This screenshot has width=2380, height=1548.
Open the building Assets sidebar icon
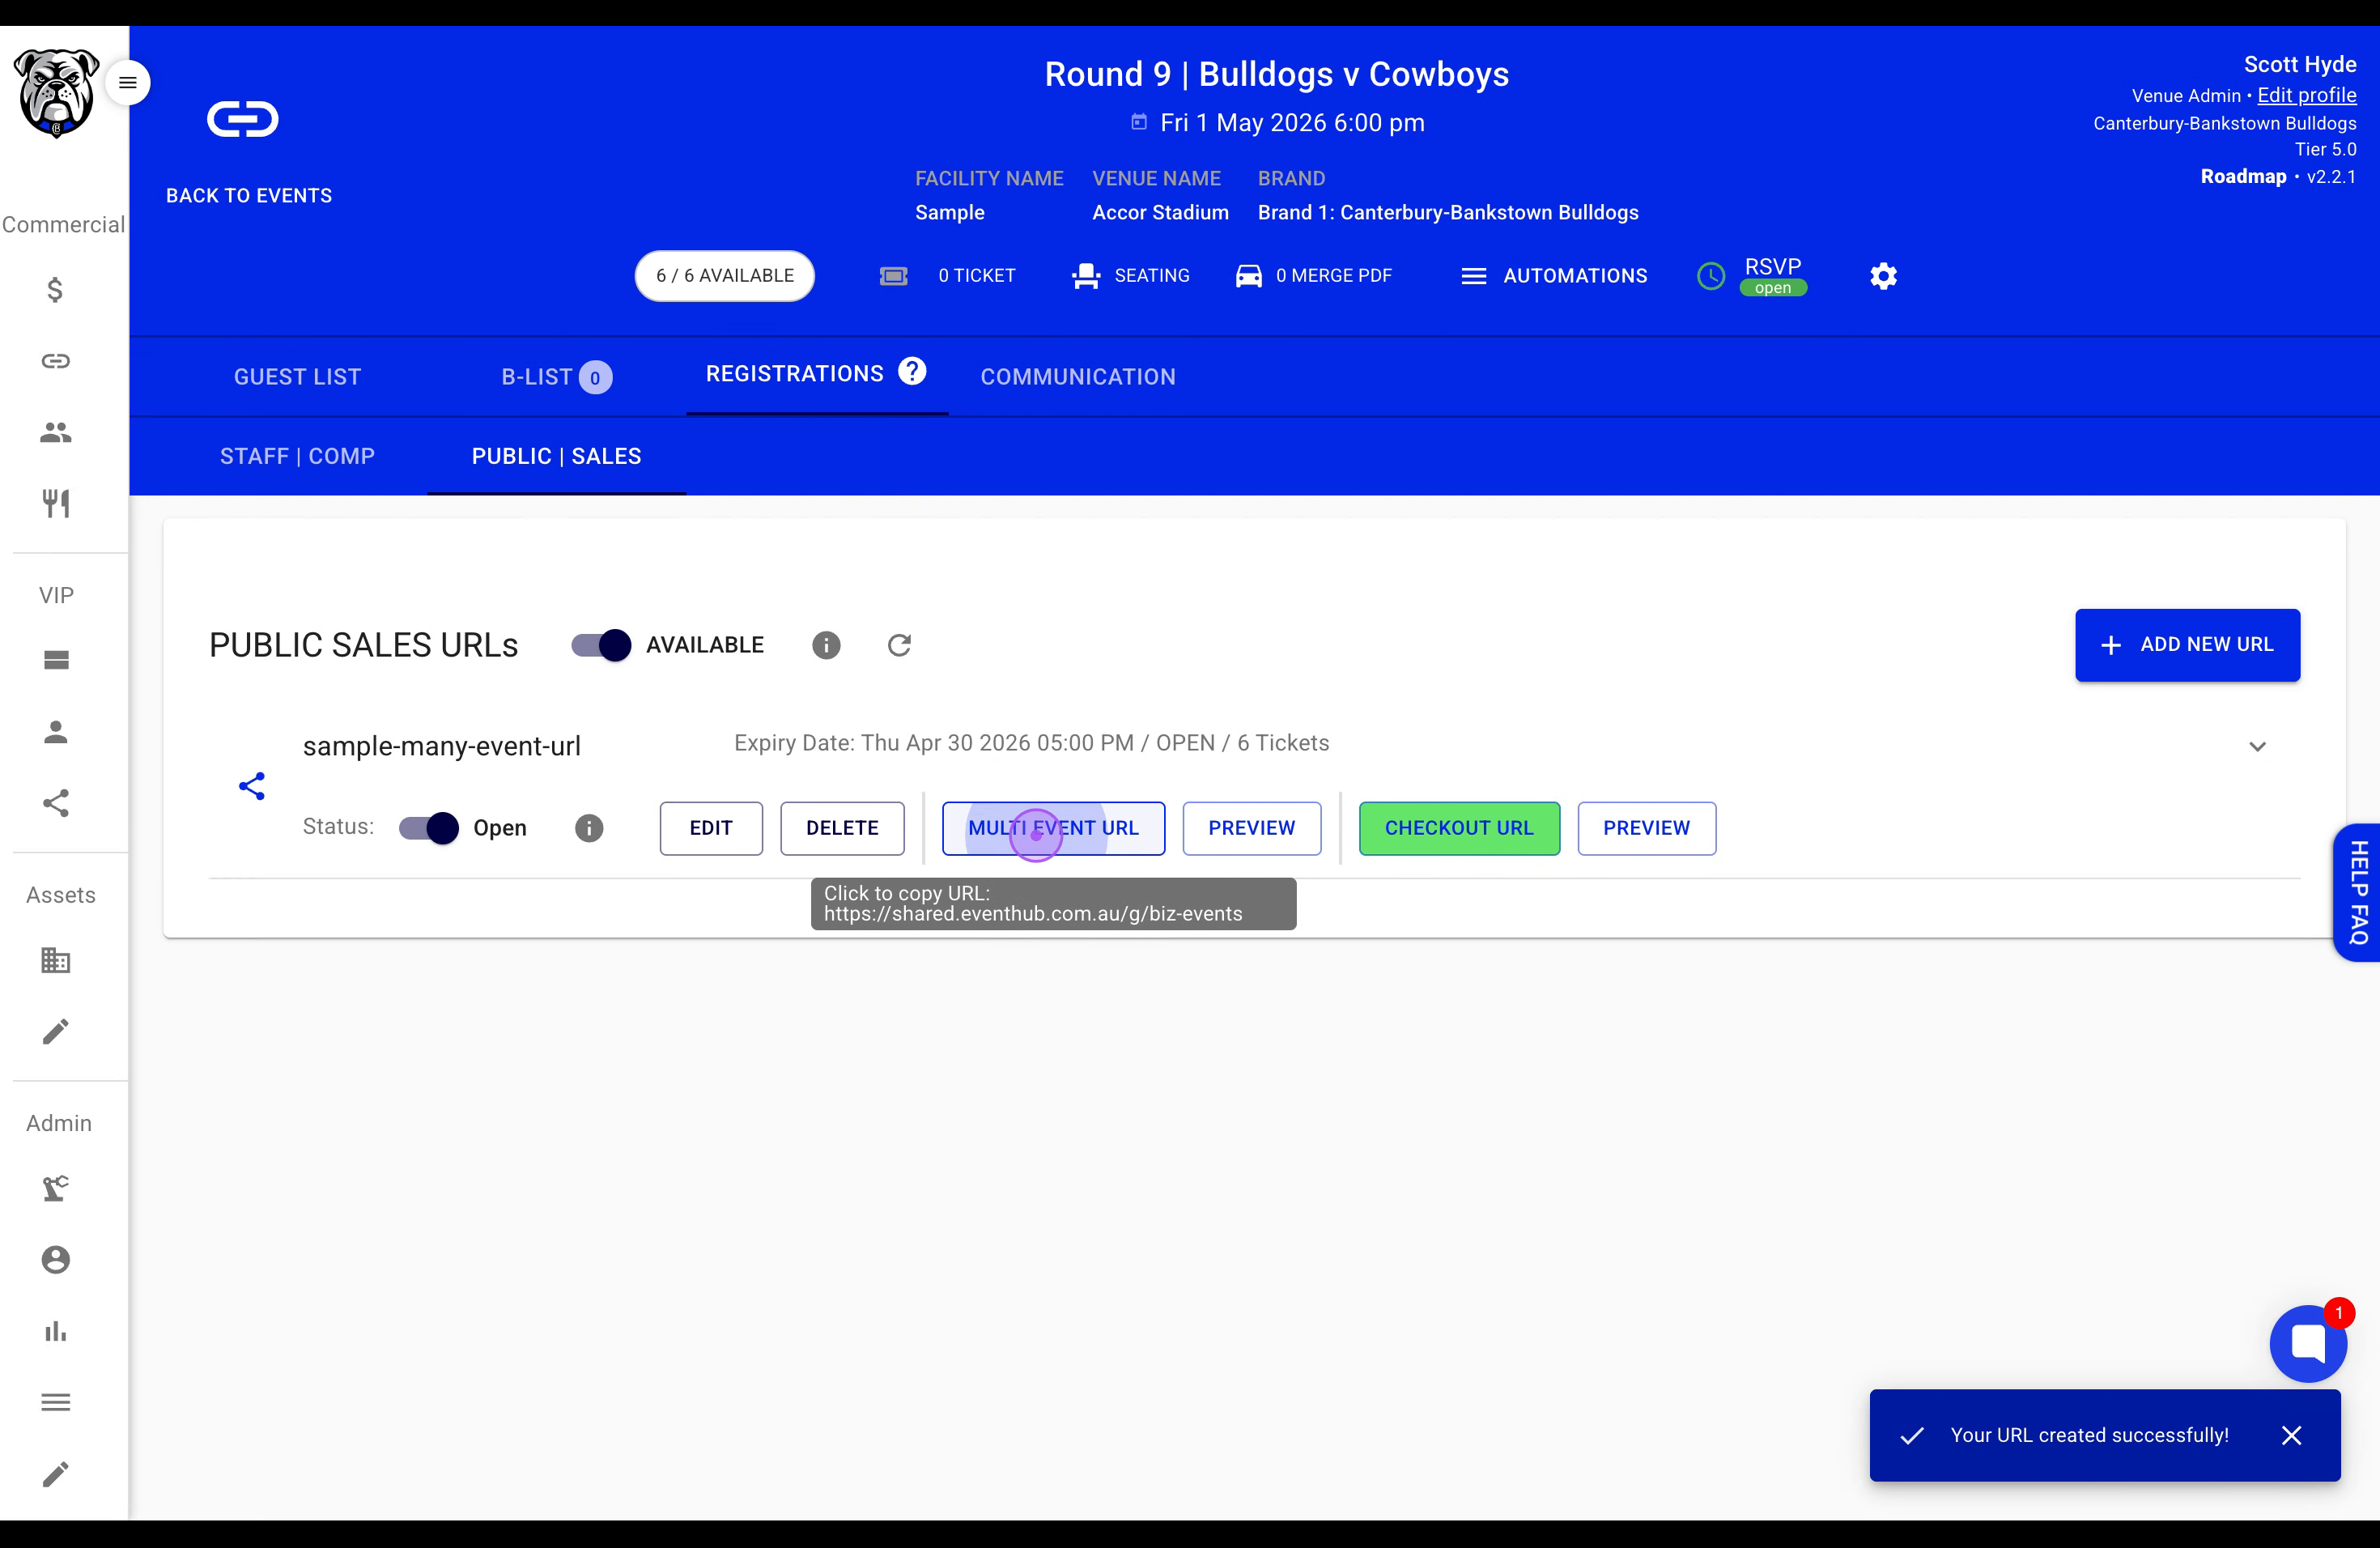(56, 960)
